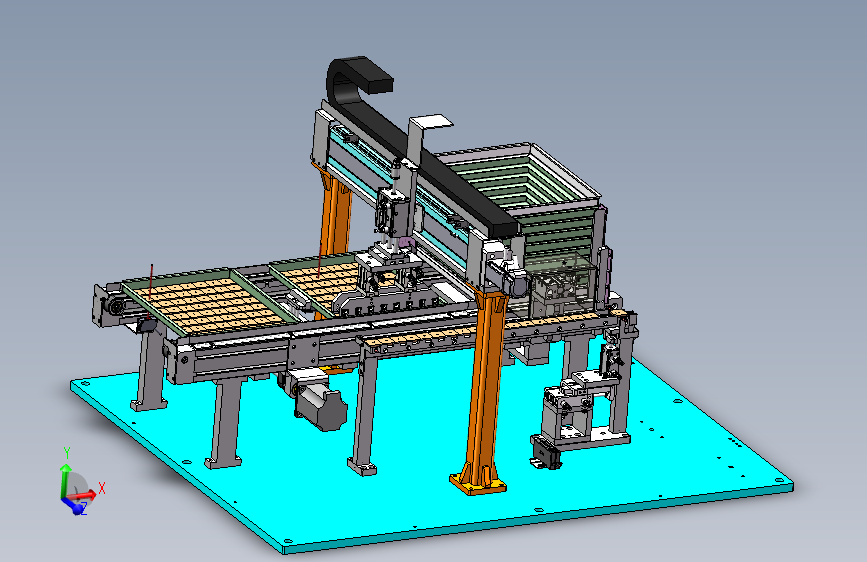Click the green Y axis of the orientation triad
Screen dimensions: 867x562
(65, 481)
